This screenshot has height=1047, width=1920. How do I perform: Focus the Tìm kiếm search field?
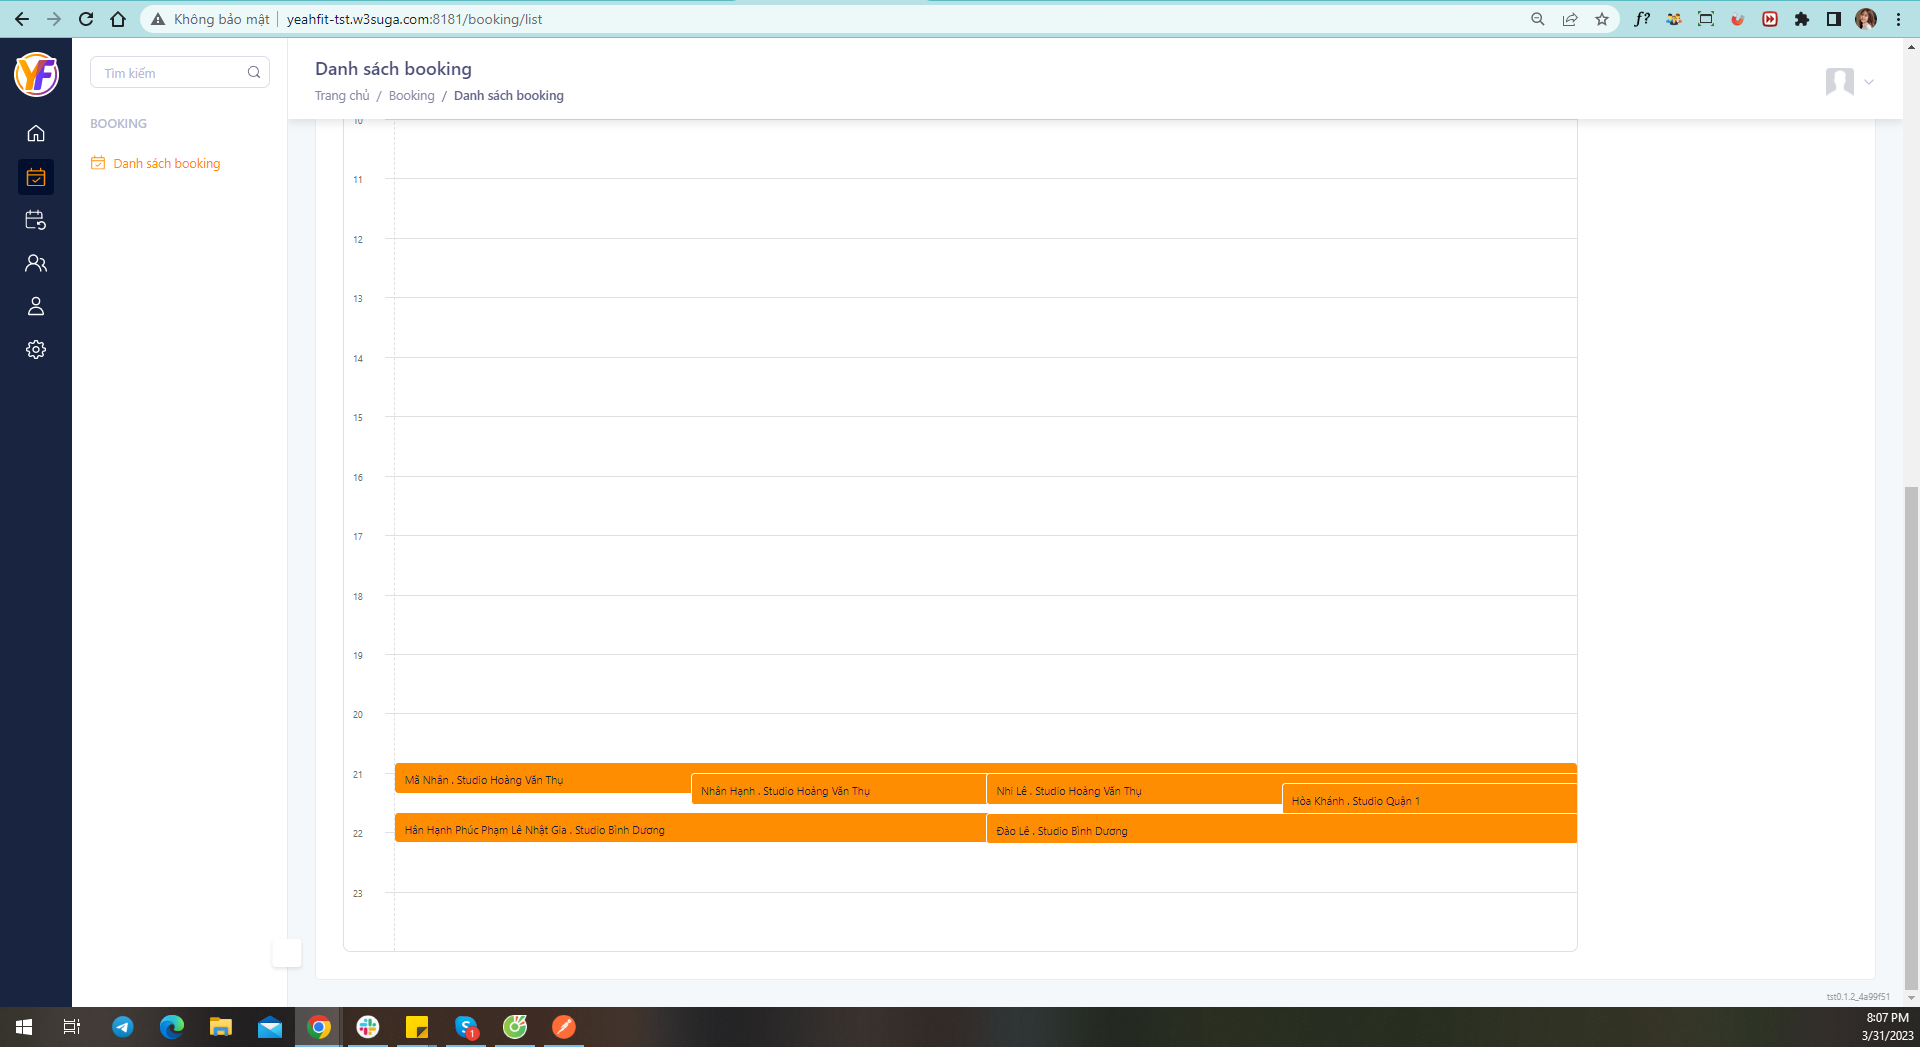180,72
